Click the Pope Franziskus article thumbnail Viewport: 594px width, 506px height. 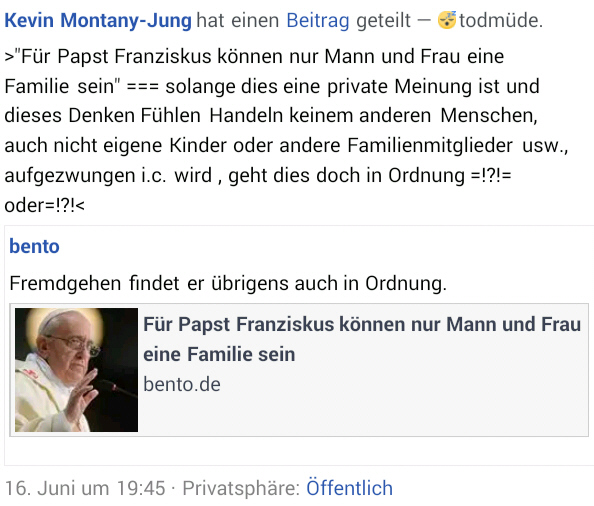click(x=77, y=370)
